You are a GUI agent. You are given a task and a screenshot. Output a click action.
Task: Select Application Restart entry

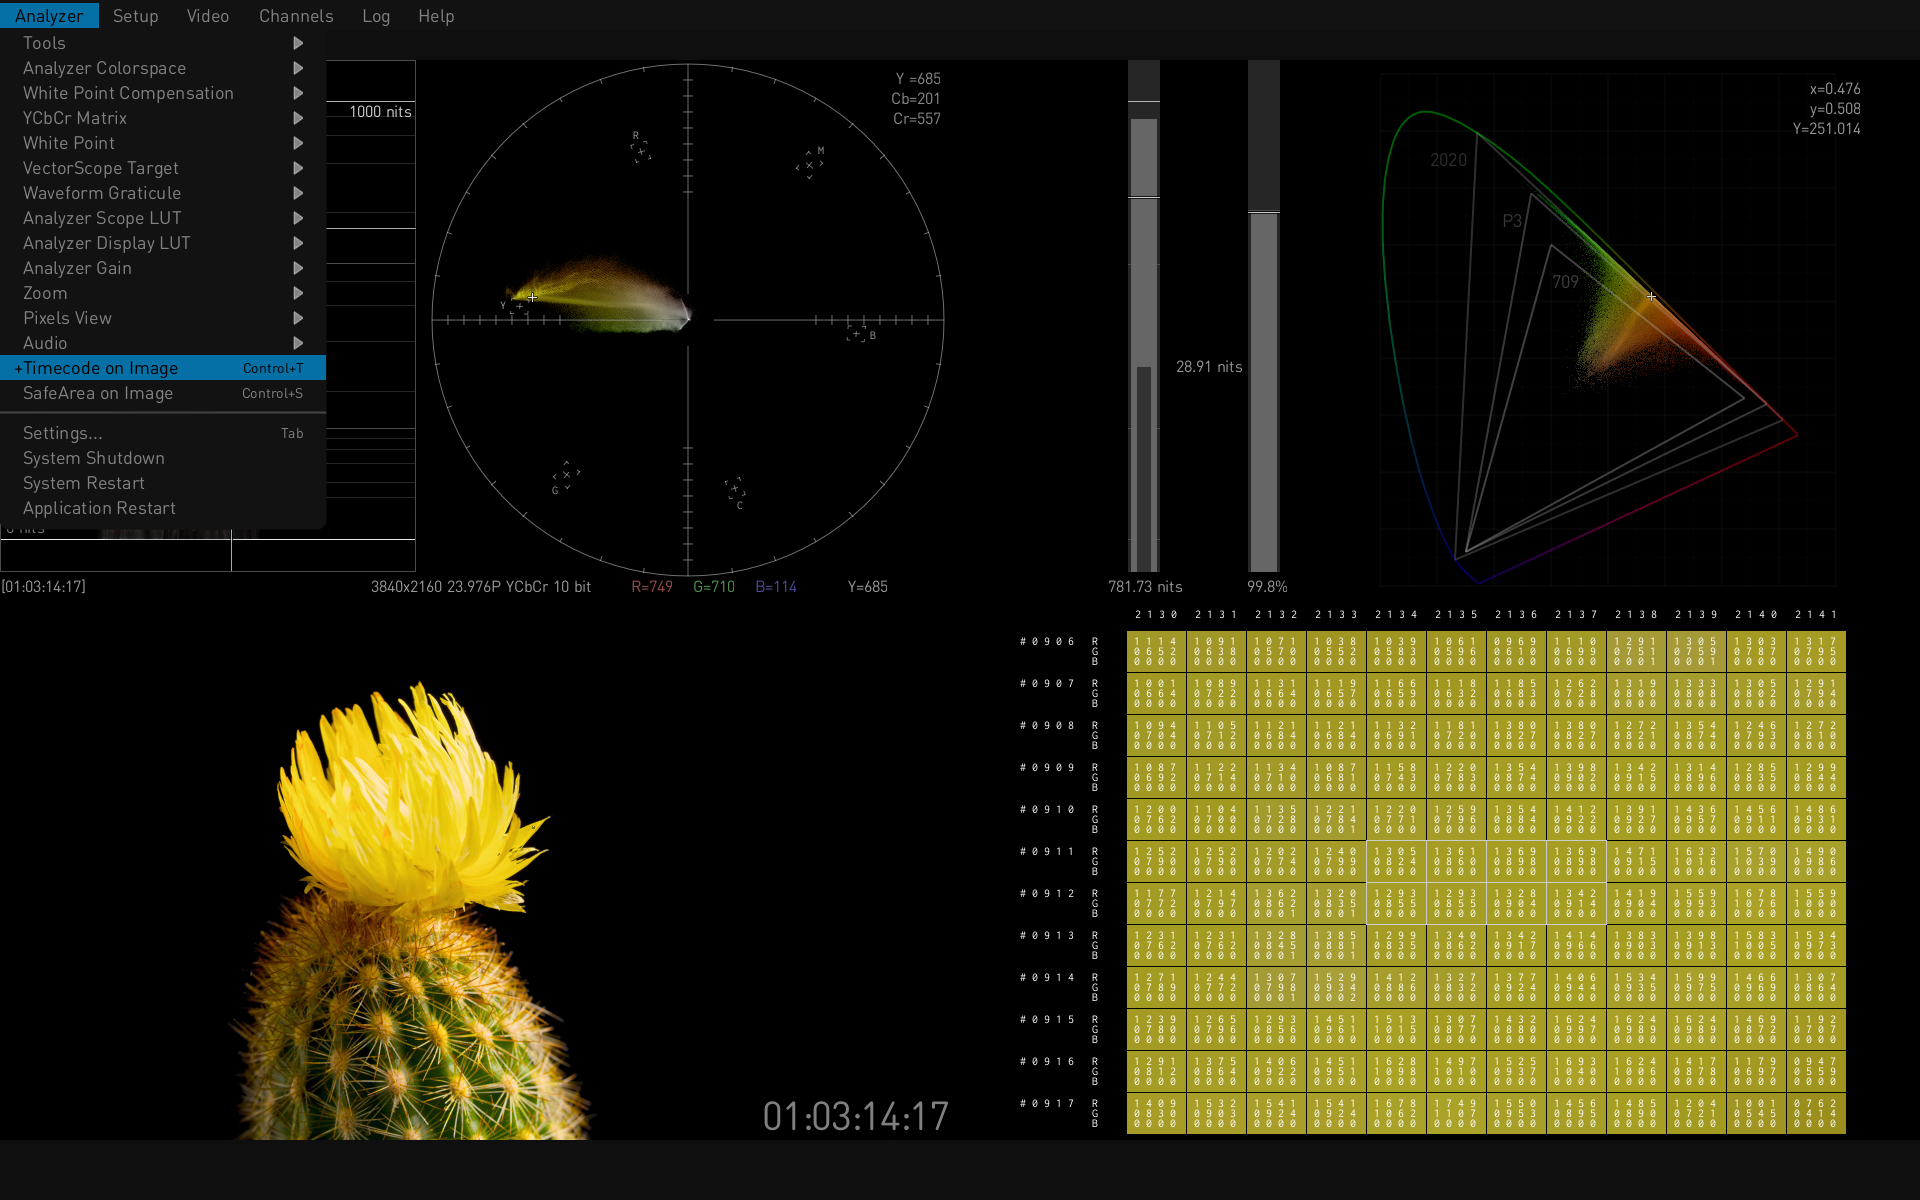click(99, 508)
